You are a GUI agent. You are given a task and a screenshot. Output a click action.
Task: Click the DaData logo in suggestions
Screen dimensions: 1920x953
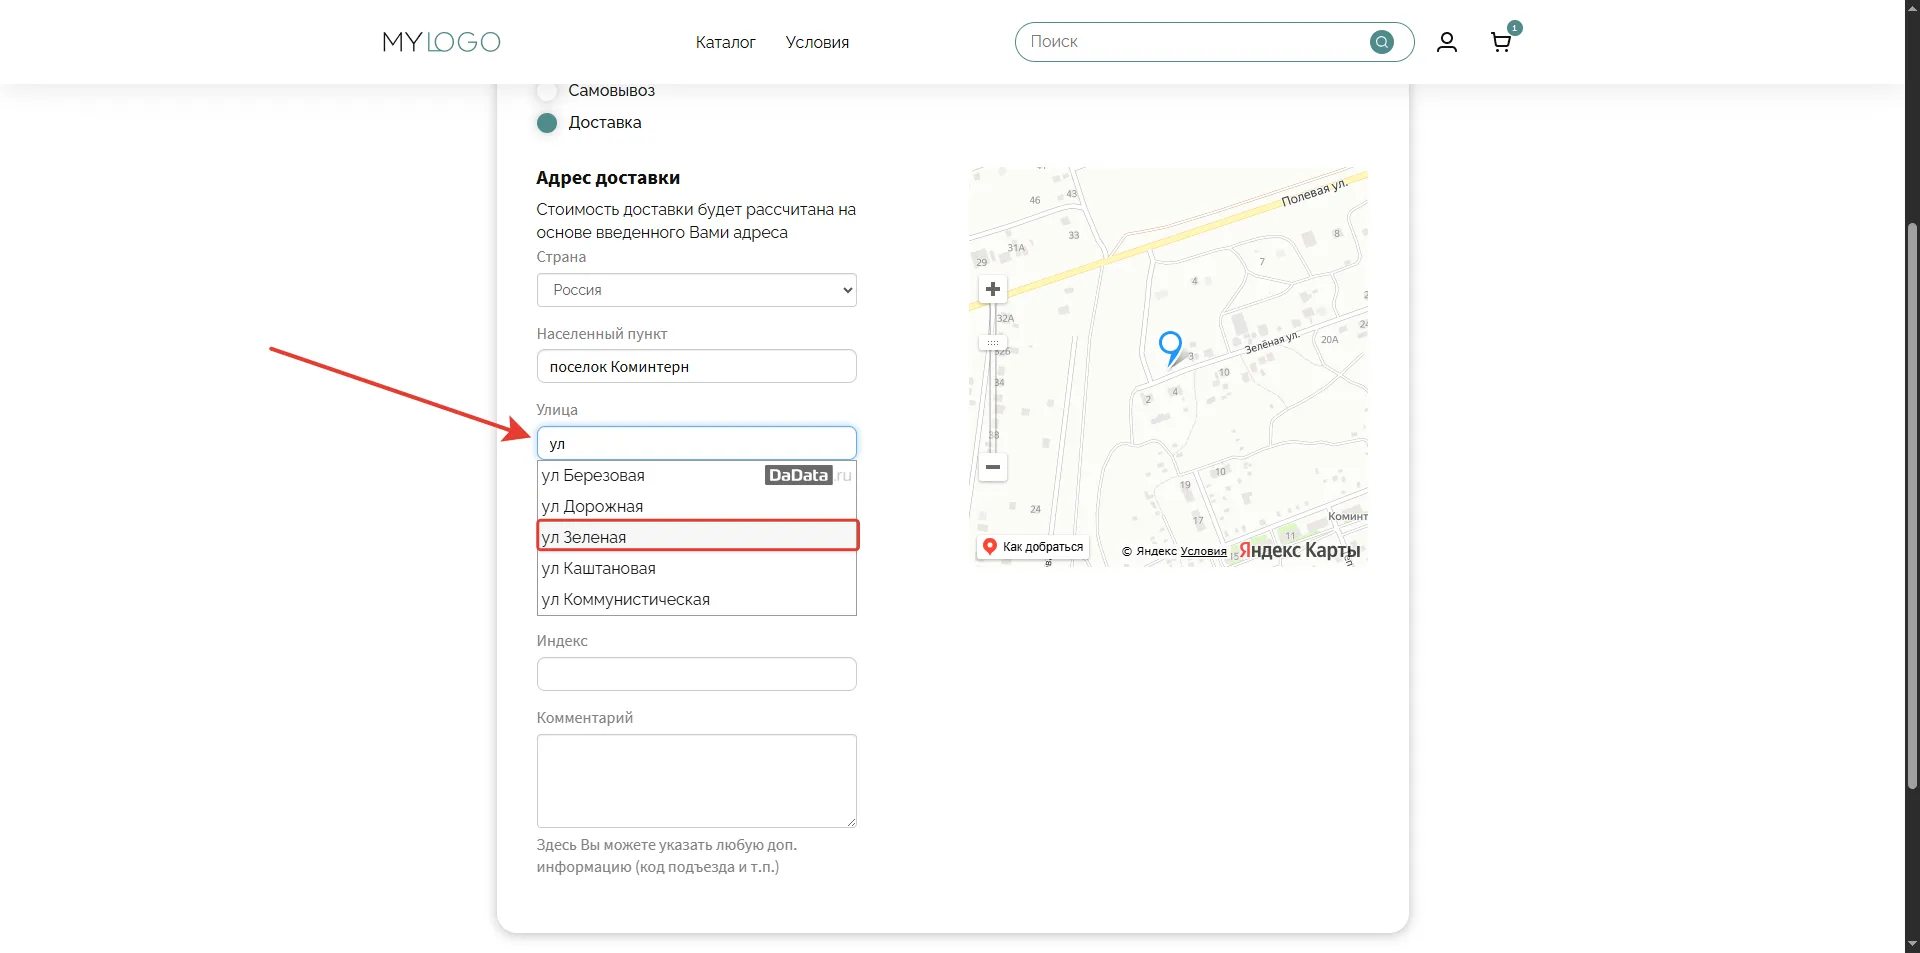pyautogui.click(x=798, y=475)
